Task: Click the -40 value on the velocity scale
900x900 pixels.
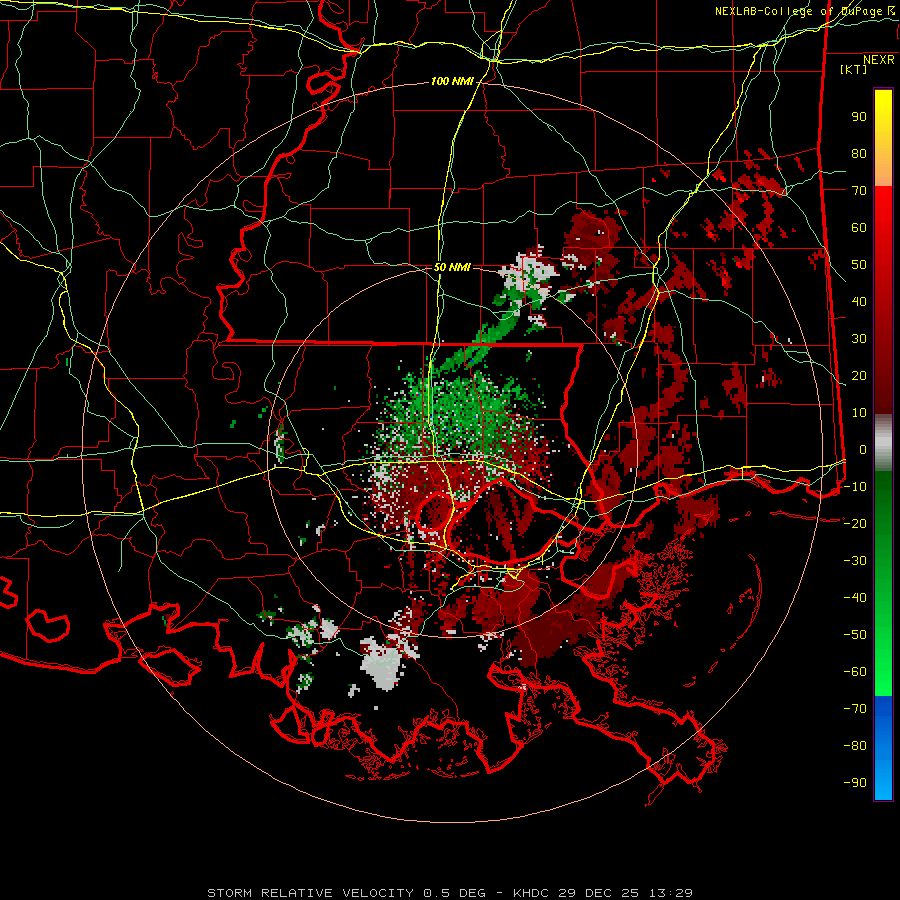Action: click(855, 598)
